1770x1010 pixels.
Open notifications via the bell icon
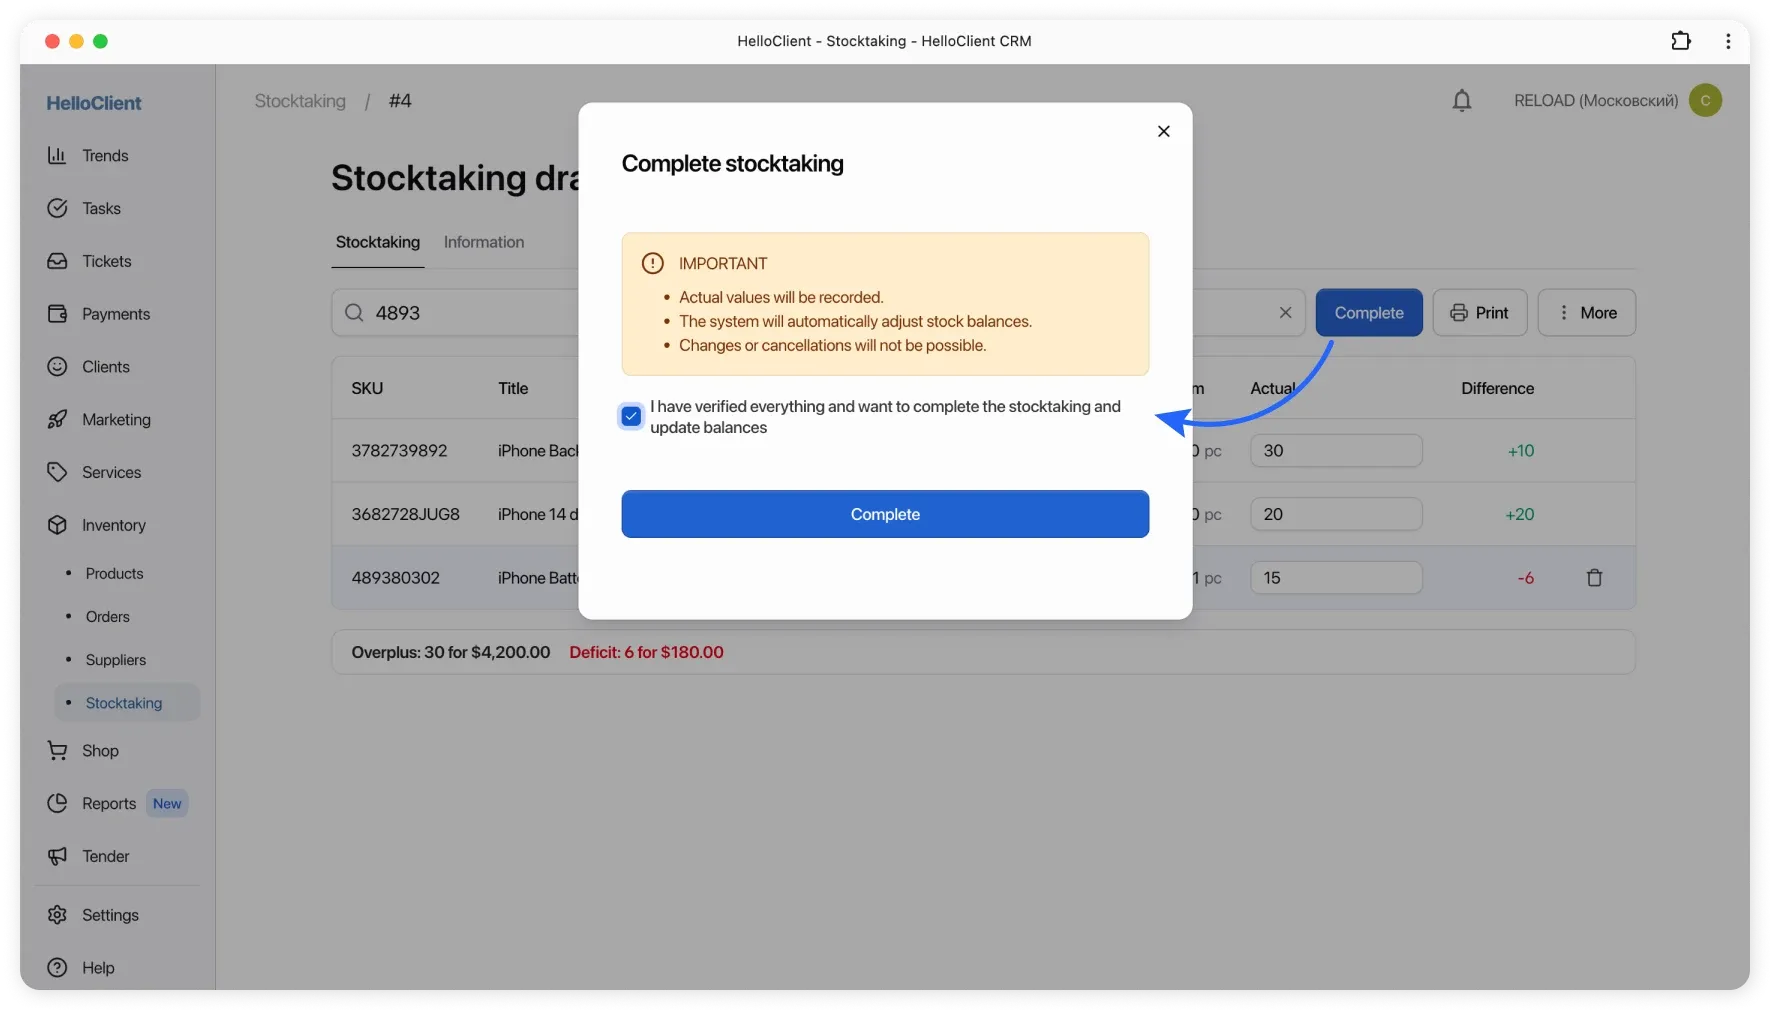click(1461, 100)
